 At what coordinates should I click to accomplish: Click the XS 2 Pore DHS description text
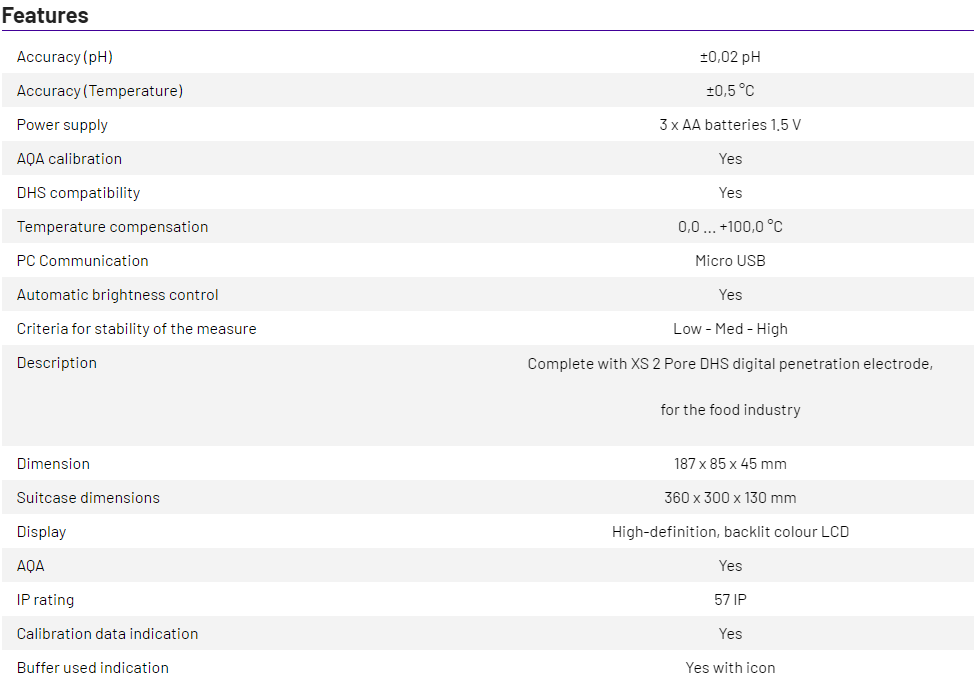coord(730,364)
